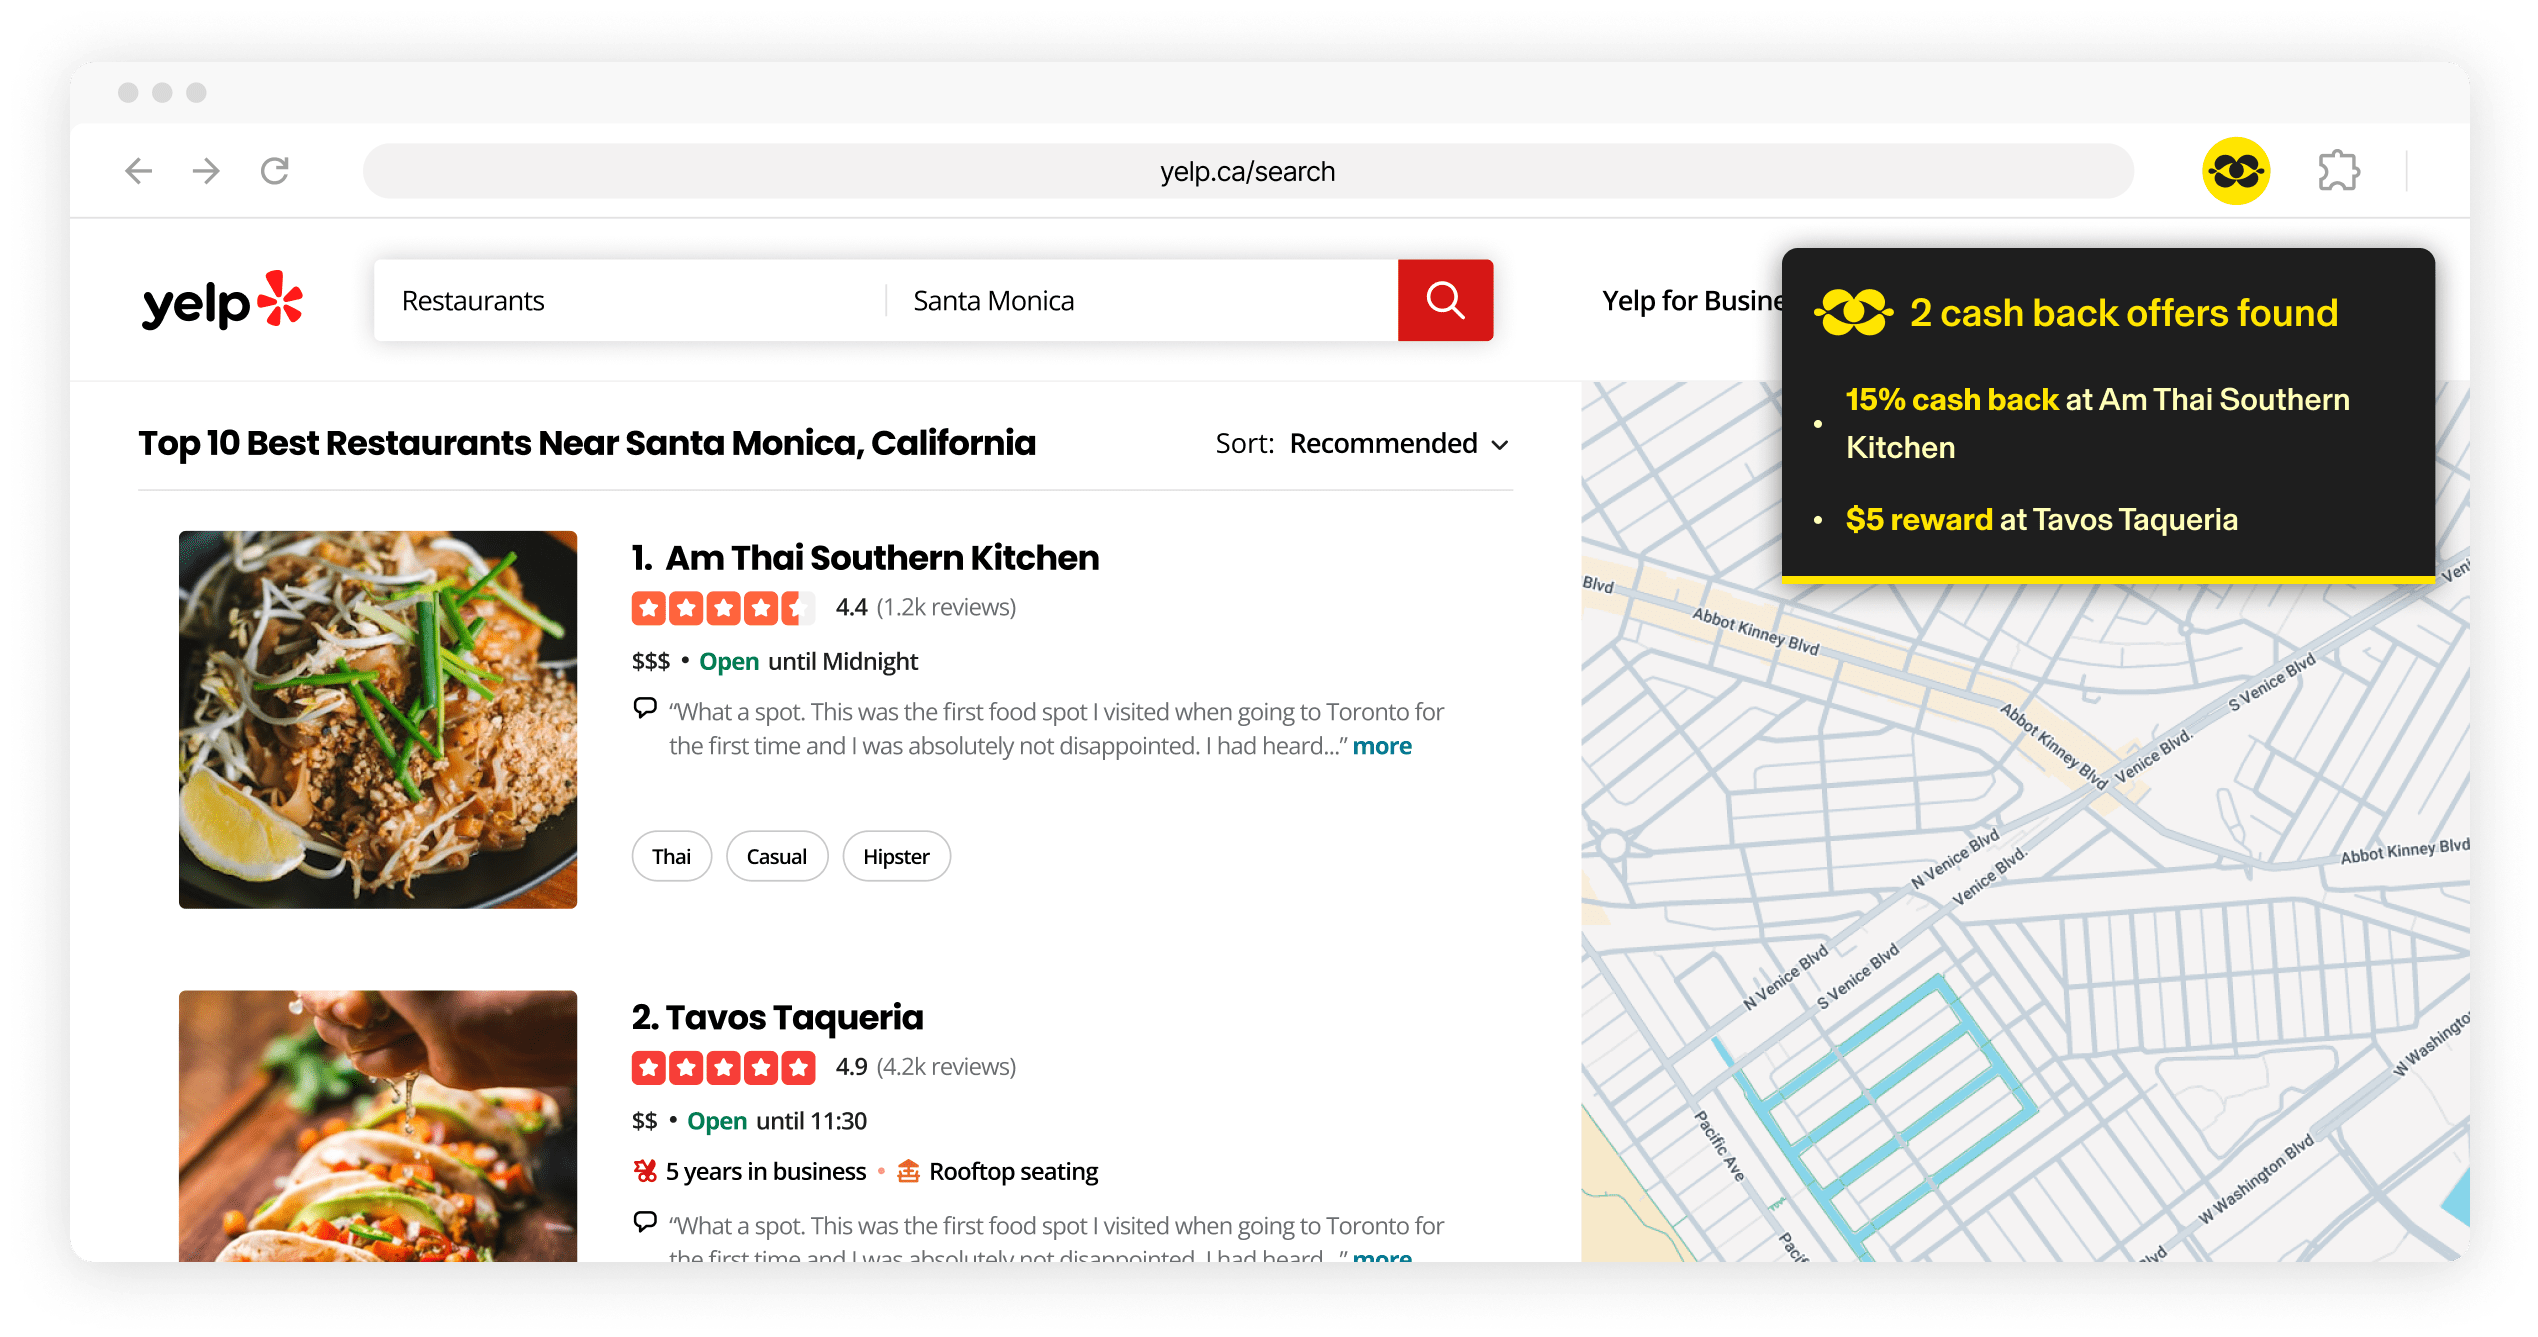Click the red search magnifier button
Image resolution: width=2538 pixels, height=1337 pixels.
pyautogui.click(x=1445, y=300)
